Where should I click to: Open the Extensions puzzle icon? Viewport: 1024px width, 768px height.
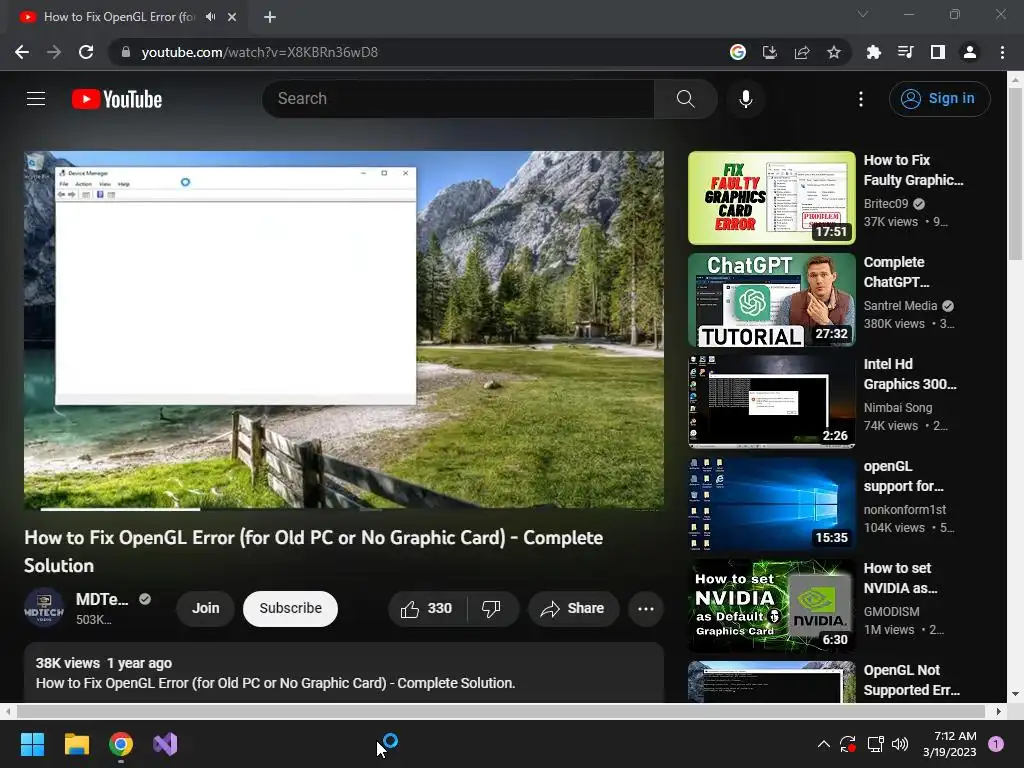873,52
